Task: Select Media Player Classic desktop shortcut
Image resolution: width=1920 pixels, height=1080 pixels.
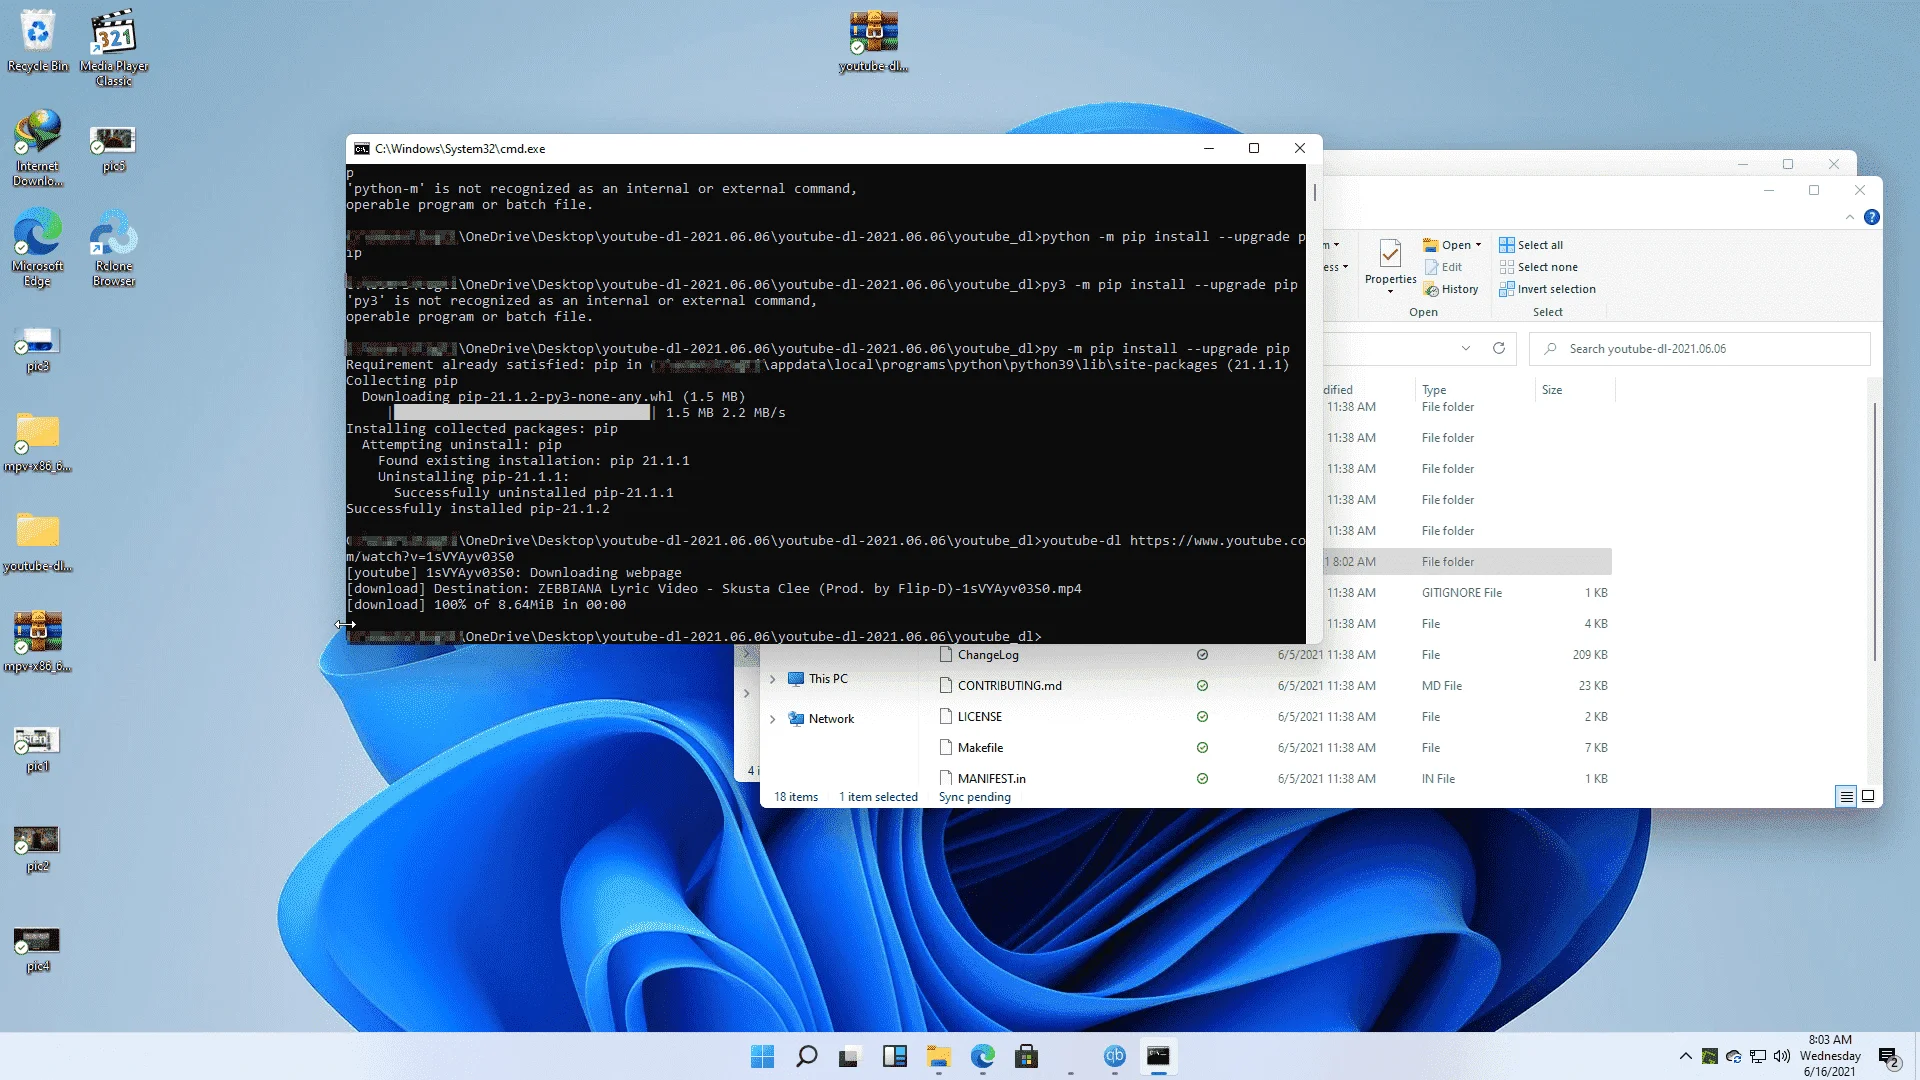Action: click(x=114, y=47)
